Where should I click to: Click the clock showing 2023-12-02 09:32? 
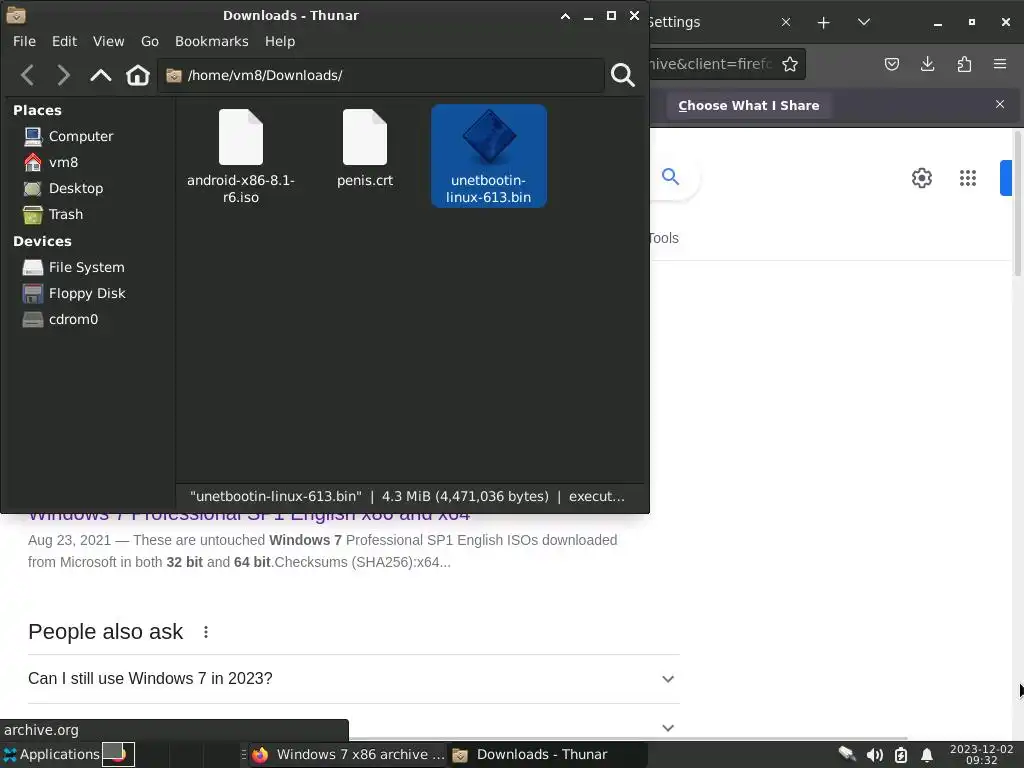coord(981,754)
